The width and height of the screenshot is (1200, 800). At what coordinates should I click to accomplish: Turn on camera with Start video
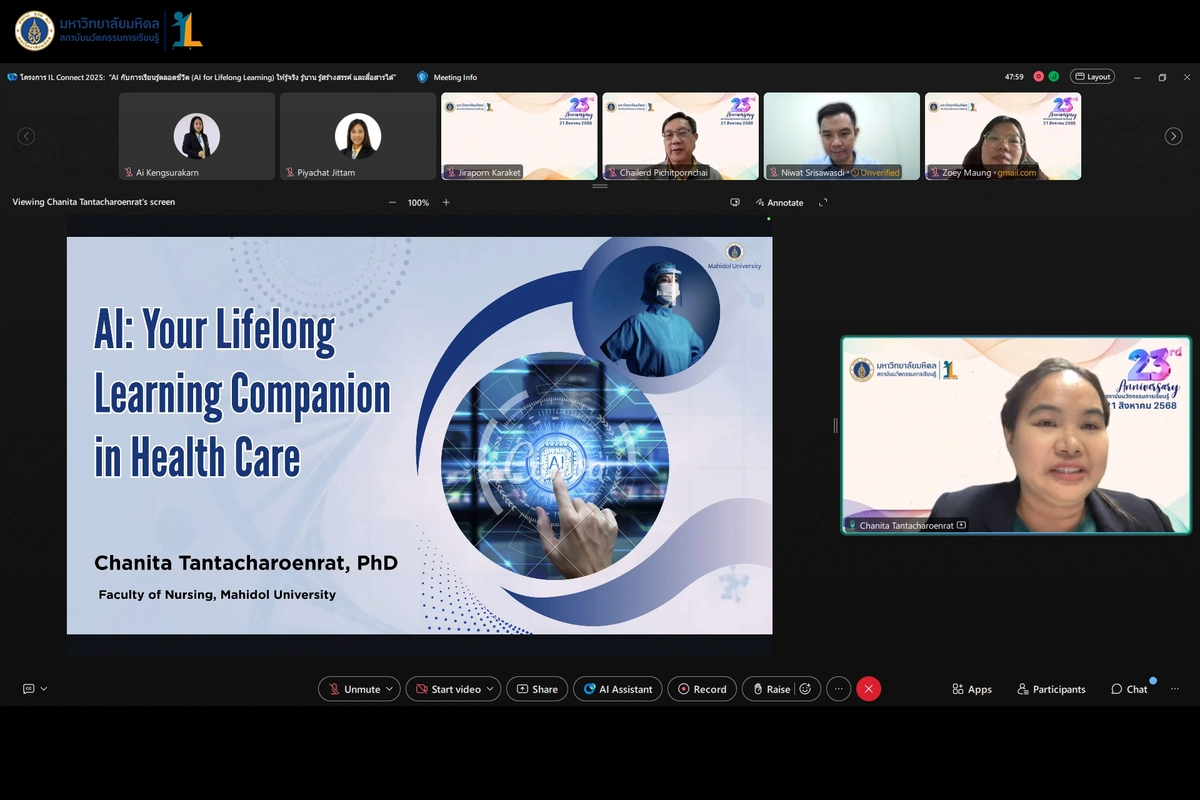point(447,689)
